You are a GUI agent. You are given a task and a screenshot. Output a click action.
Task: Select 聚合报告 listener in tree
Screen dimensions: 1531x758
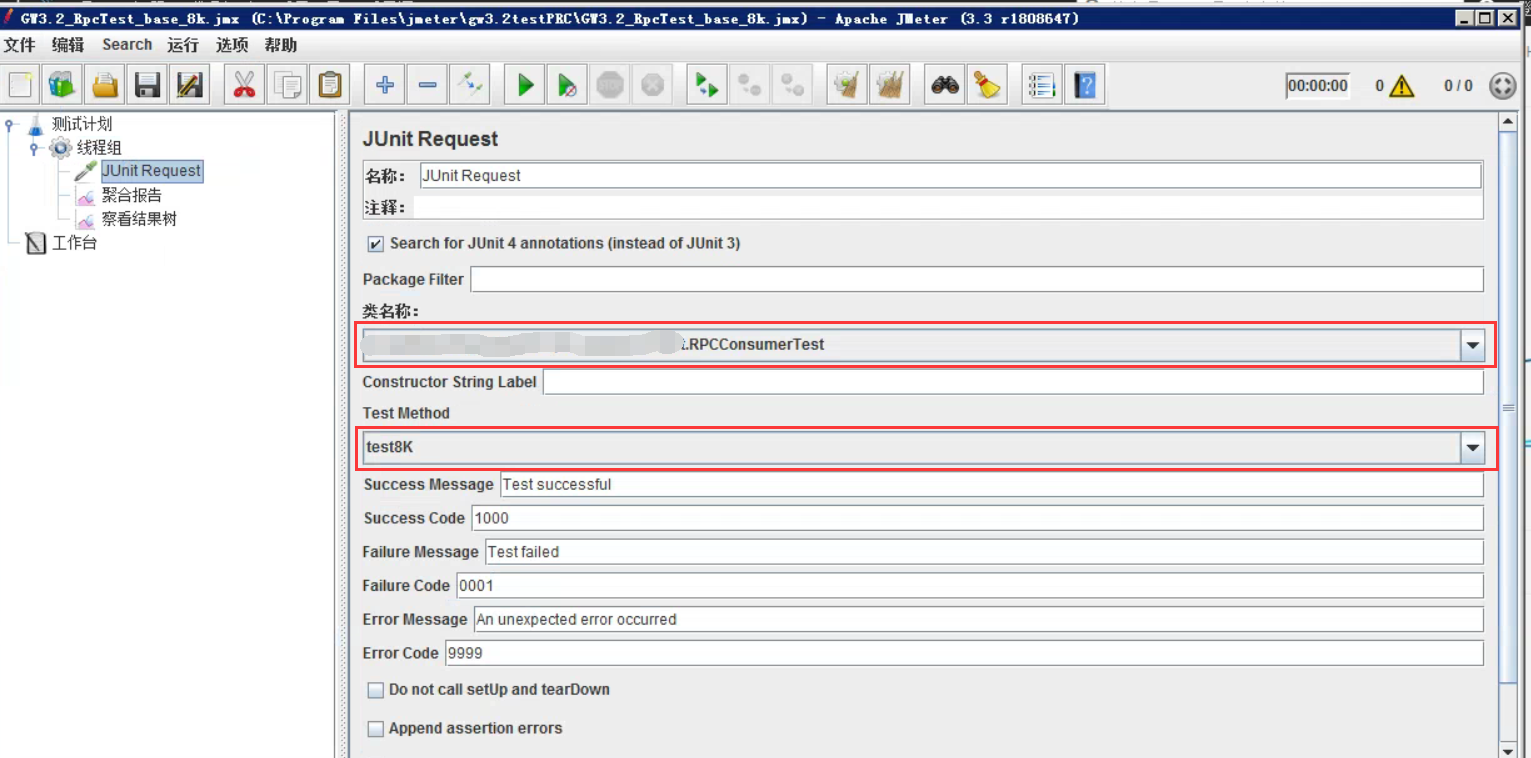pos(132,195)
